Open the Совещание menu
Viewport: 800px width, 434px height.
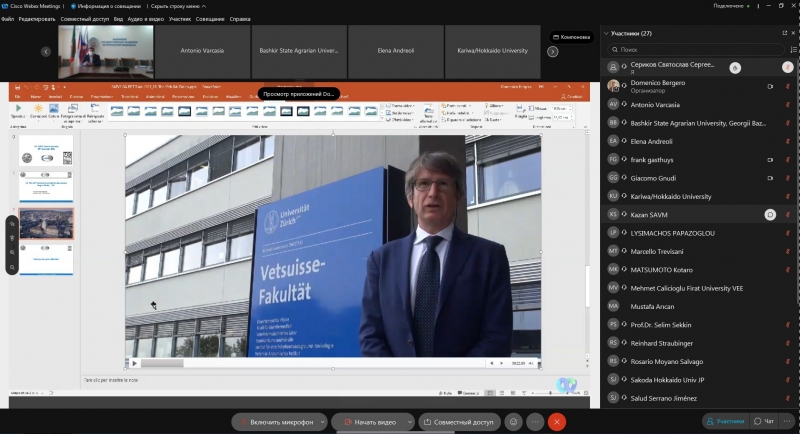[x=210, y=19]
